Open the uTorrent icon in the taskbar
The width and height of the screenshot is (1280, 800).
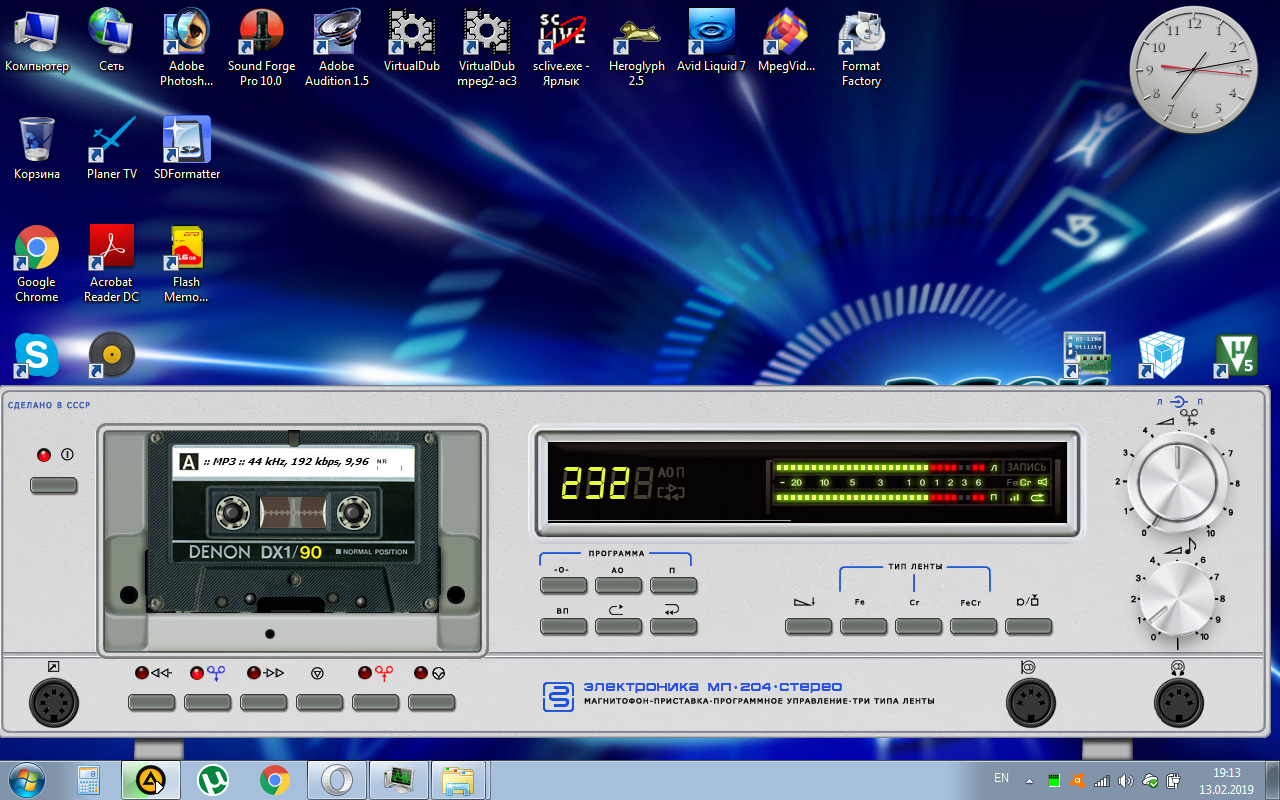(x=213, y=780)
